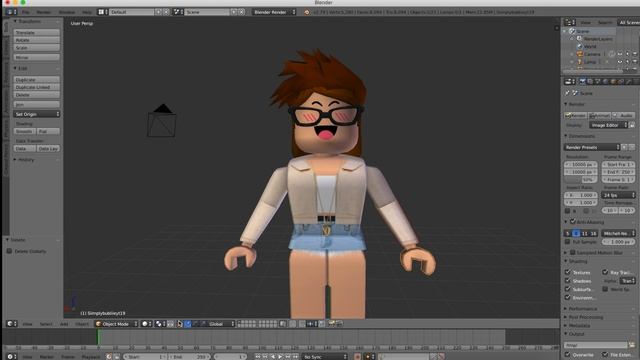Viewport: 640px width, 360px height.
Task: Click the Rotate button in Tools panel
Action: (37, 40)
